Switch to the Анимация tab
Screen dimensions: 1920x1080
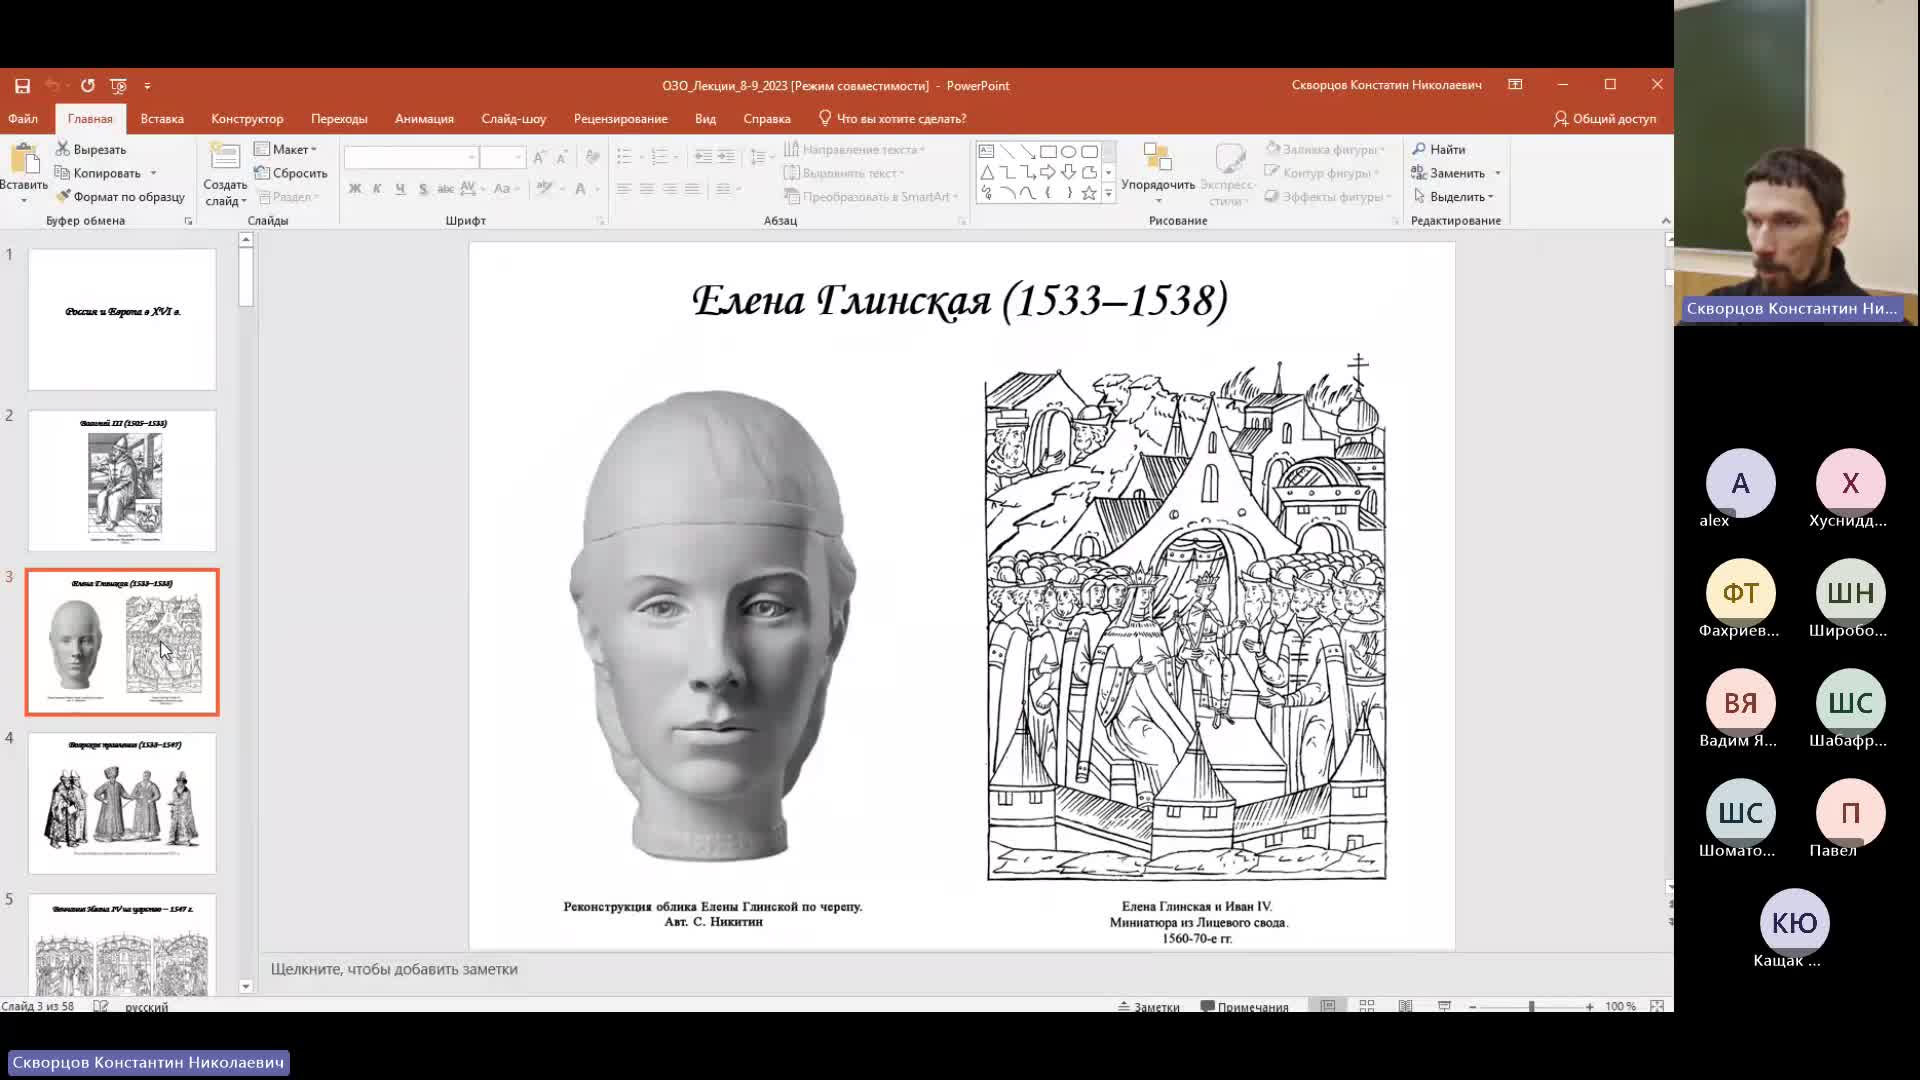coord(424,119)
